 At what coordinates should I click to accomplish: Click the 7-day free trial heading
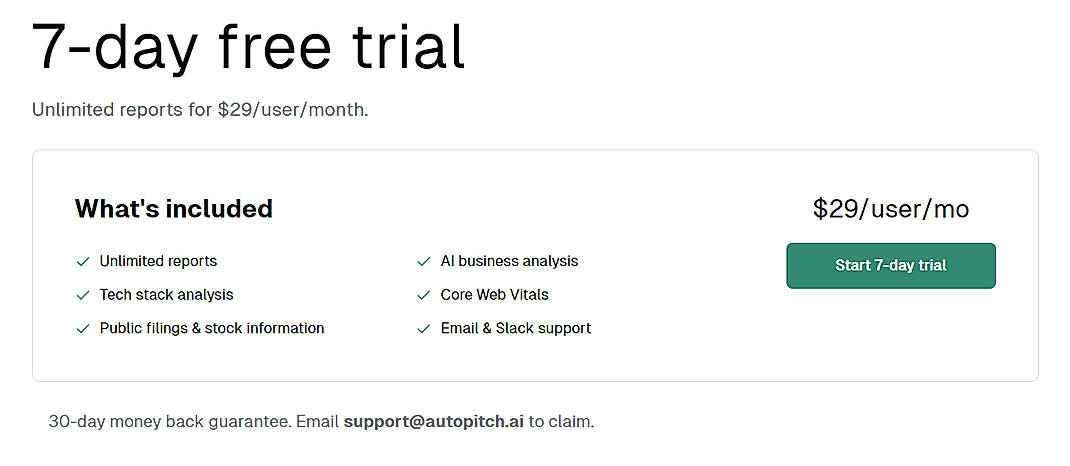(x=249, y=47)
